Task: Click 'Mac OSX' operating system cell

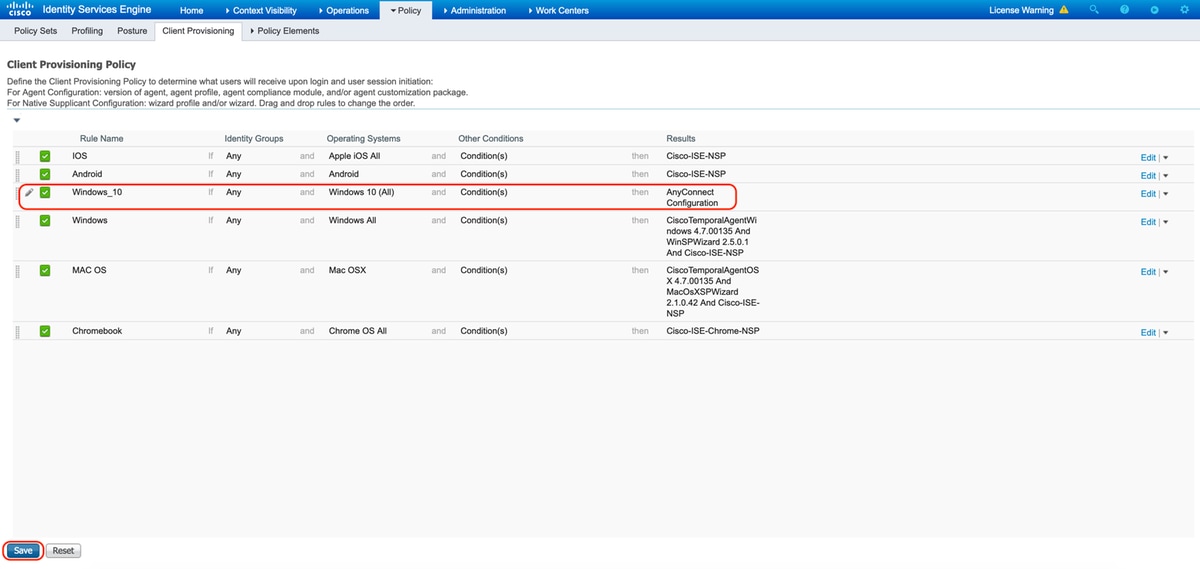Action: pos(347,270)
